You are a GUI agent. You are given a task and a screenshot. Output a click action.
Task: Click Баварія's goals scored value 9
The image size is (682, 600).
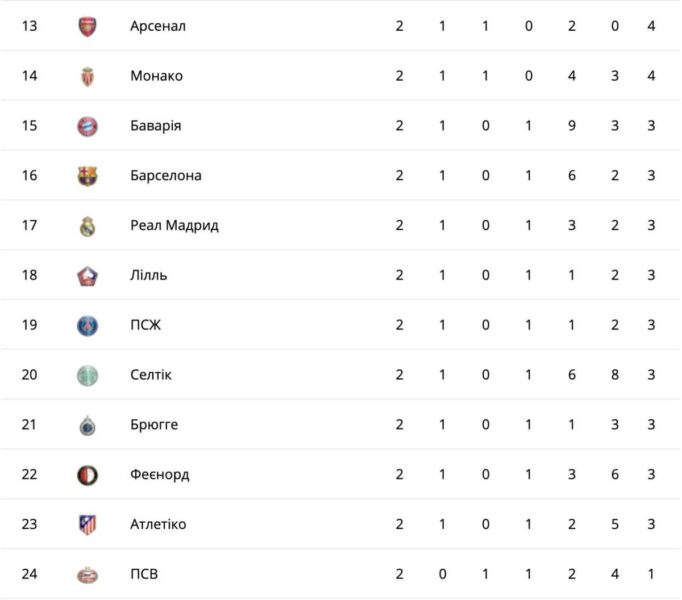572,126
